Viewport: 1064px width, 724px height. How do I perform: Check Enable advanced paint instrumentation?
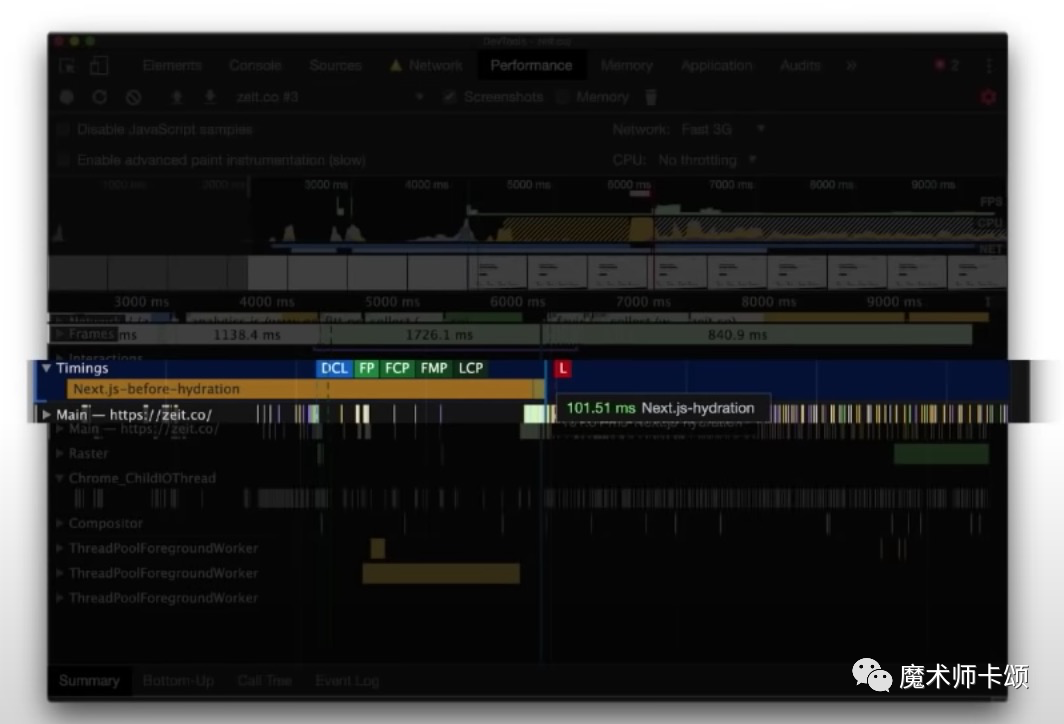(x=64, y=161)
